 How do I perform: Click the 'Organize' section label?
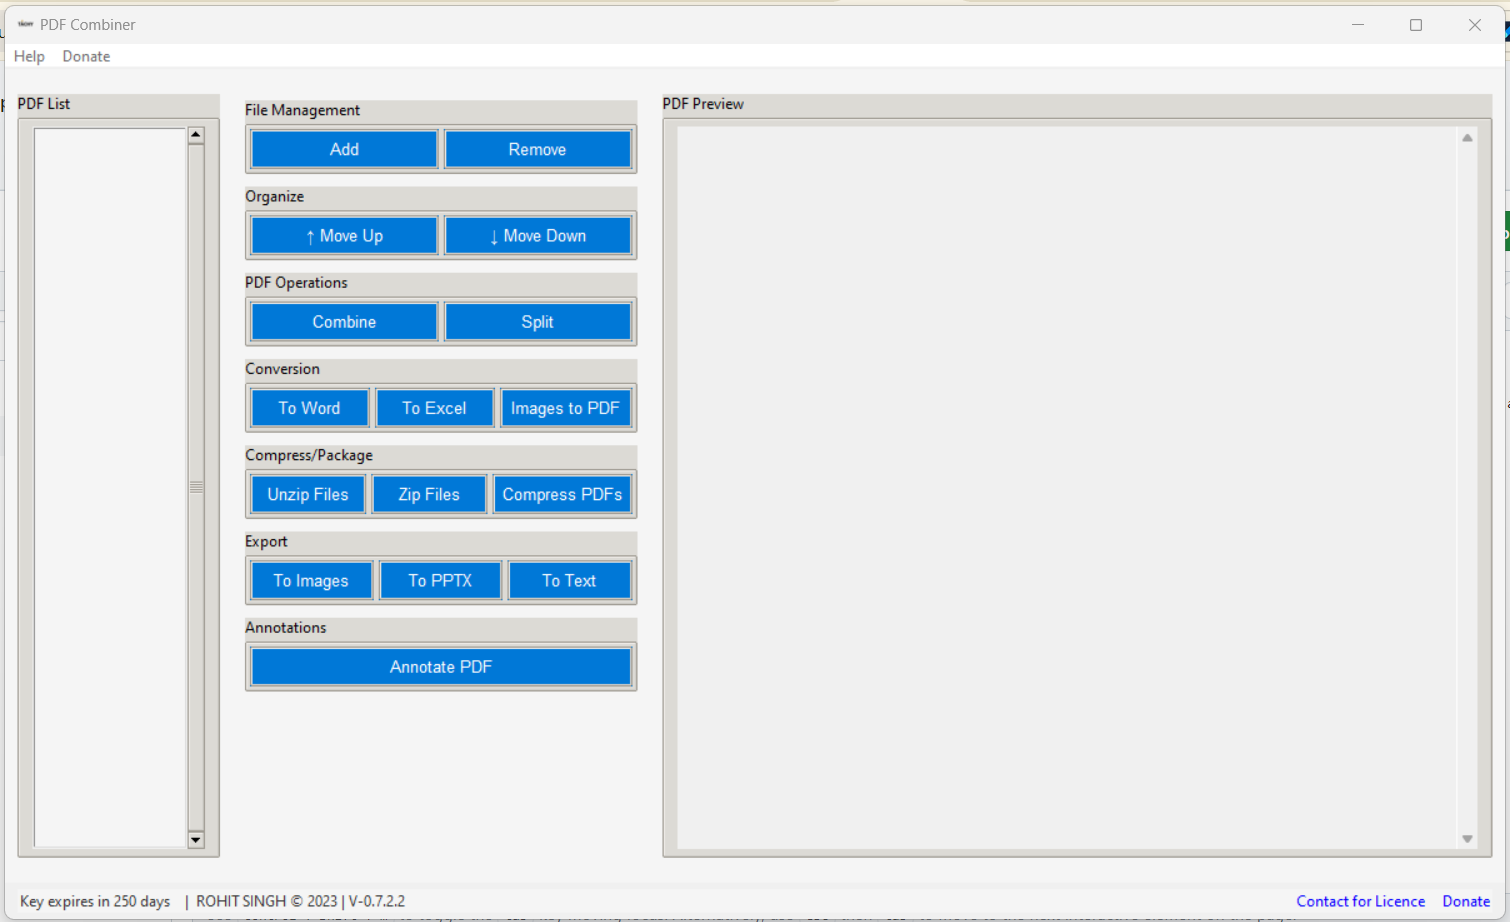coord(274,196)
